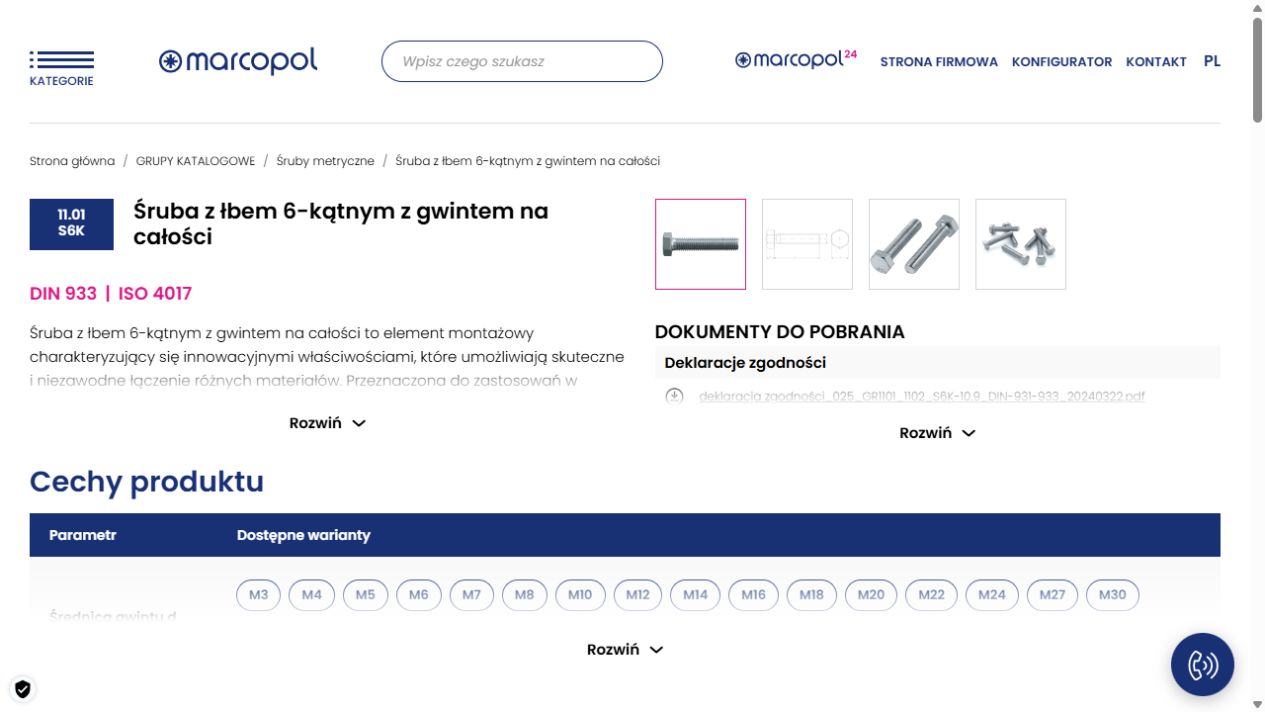Open the marcopol24 shop logo link

pos(796,60)
